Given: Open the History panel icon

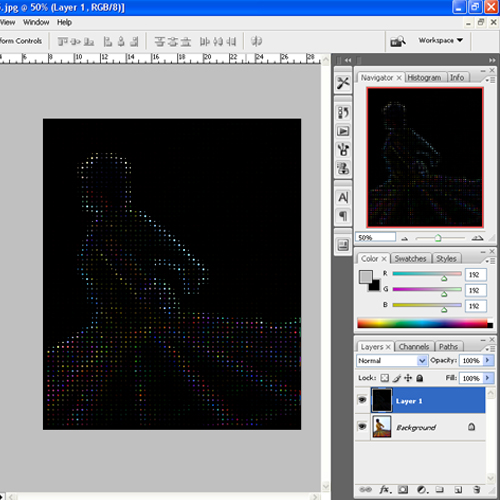Looking at the screenshot, I should click(x=343, y=113).
